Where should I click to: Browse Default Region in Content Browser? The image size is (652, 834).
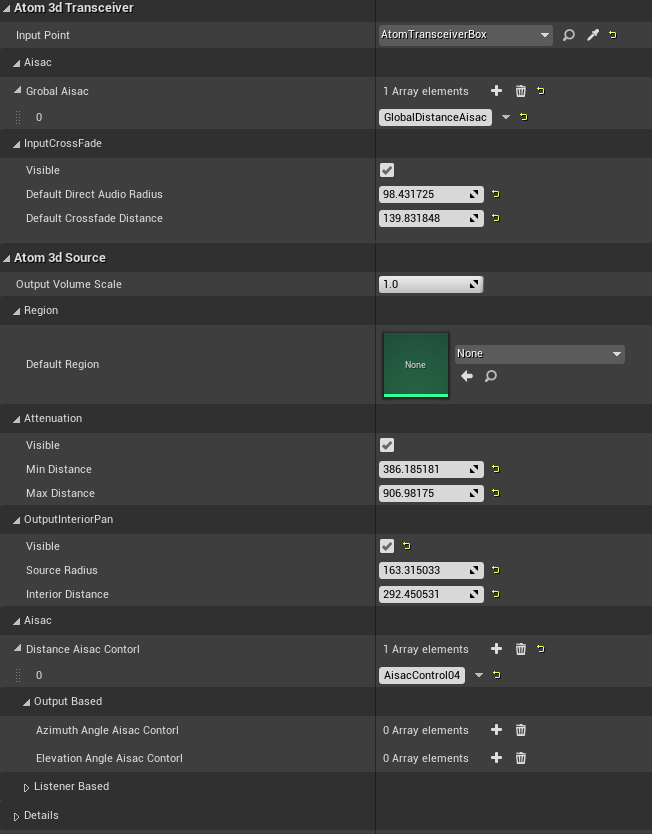[491, 376]
